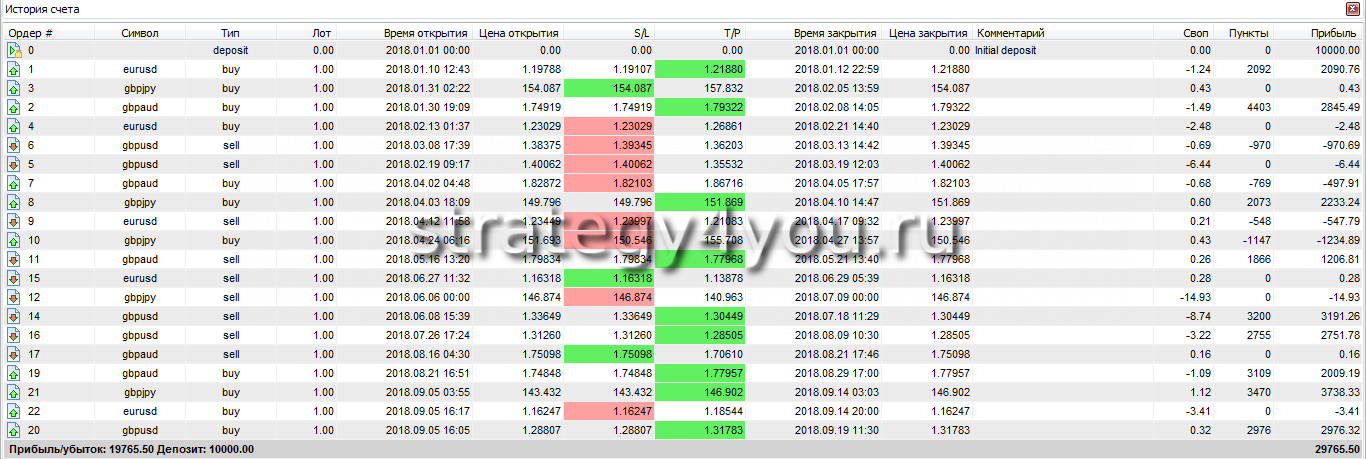Click the deposit icon of order 0
Screen dimensions: 1366x459
tap(14, 50)
